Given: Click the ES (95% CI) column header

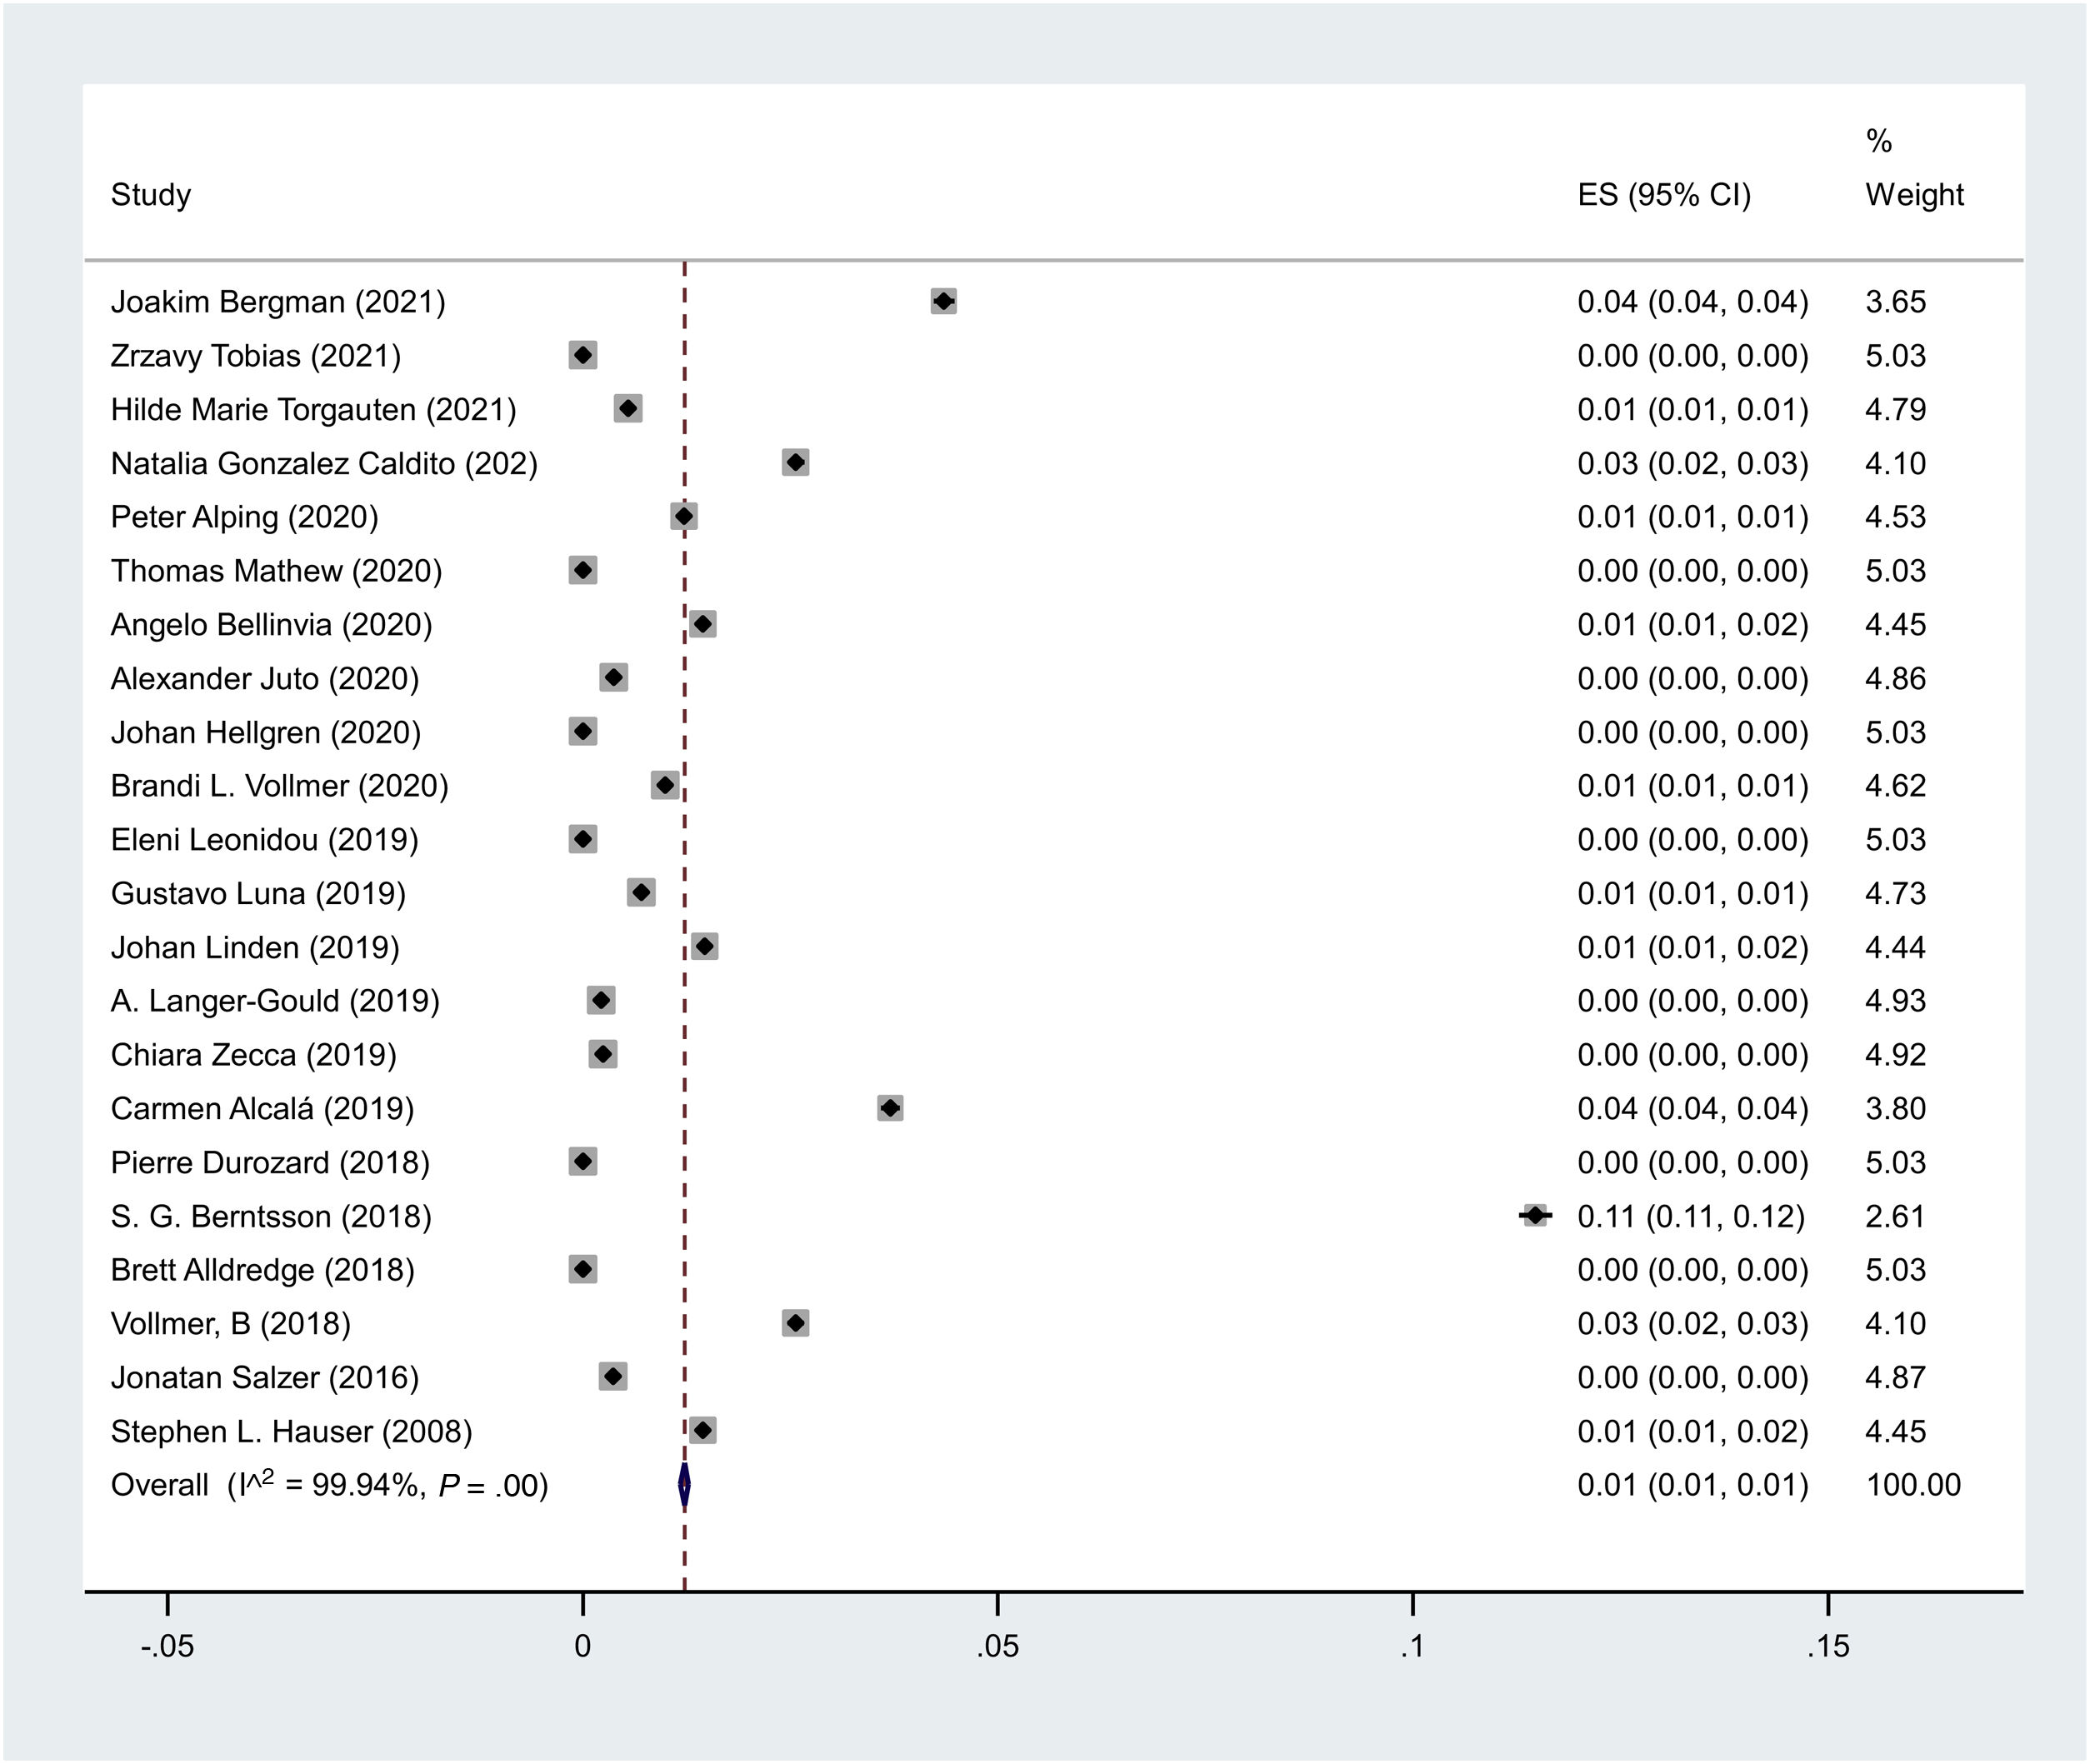Looking at the screenshot, I should (1664, 194).
